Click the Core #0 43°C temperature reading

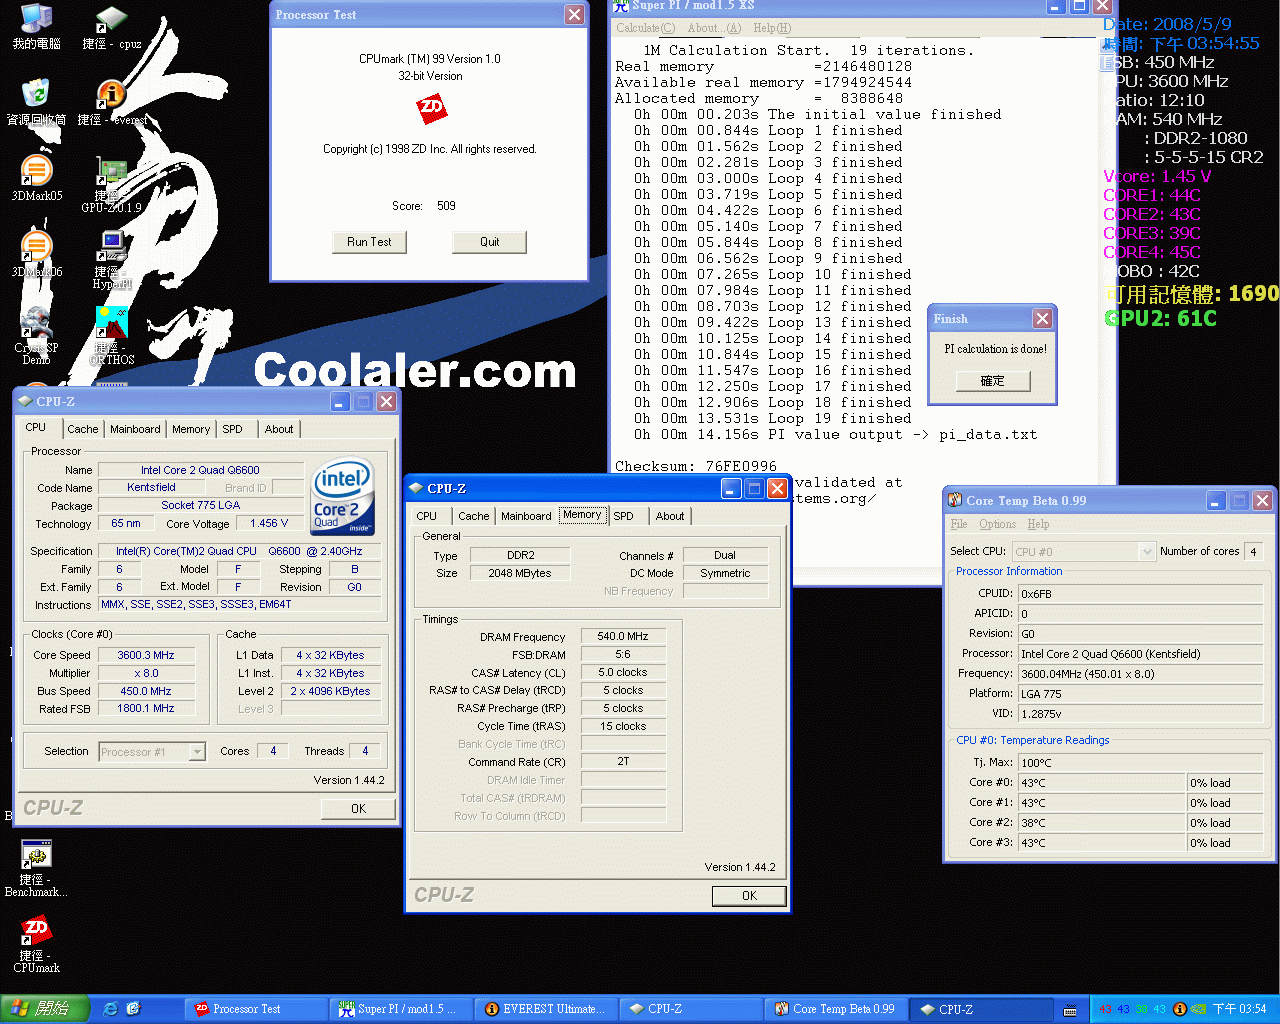click(1101, 783)
